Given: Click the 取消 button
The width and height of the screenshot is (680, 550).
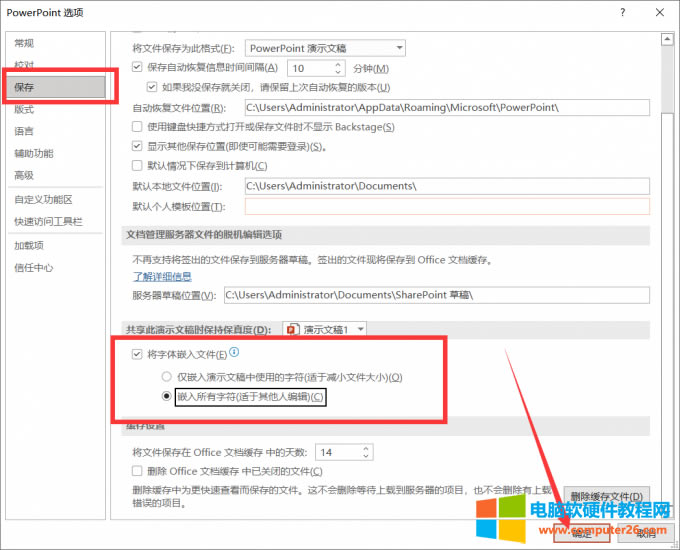Looking at the screenshot, I should point(646,533).
